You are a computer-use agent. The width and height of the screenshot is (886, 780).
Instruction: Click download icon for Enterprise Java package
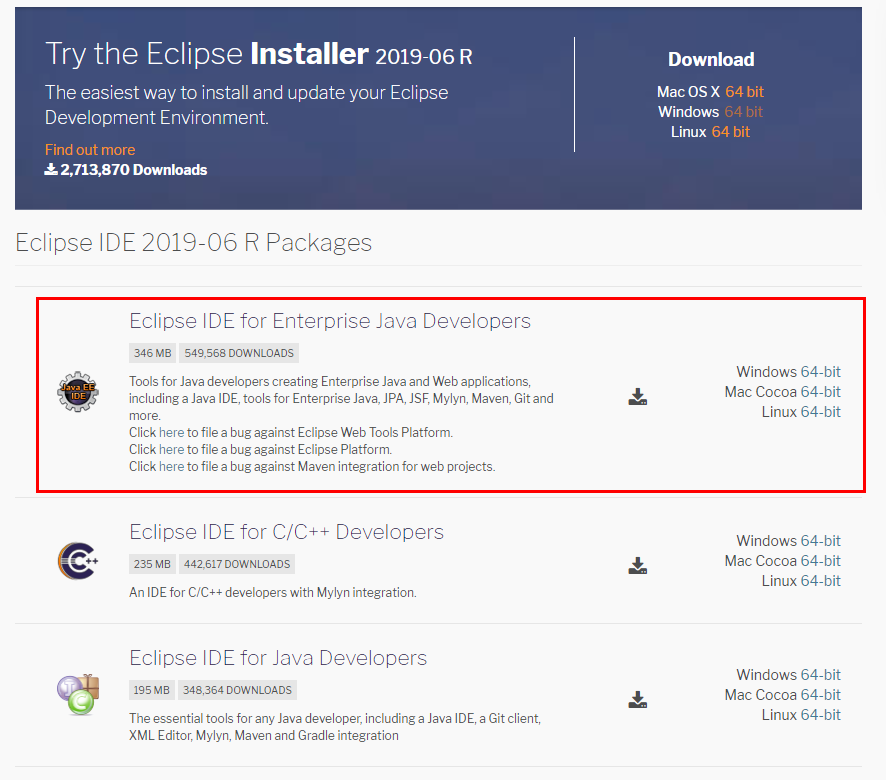[637, 397]
